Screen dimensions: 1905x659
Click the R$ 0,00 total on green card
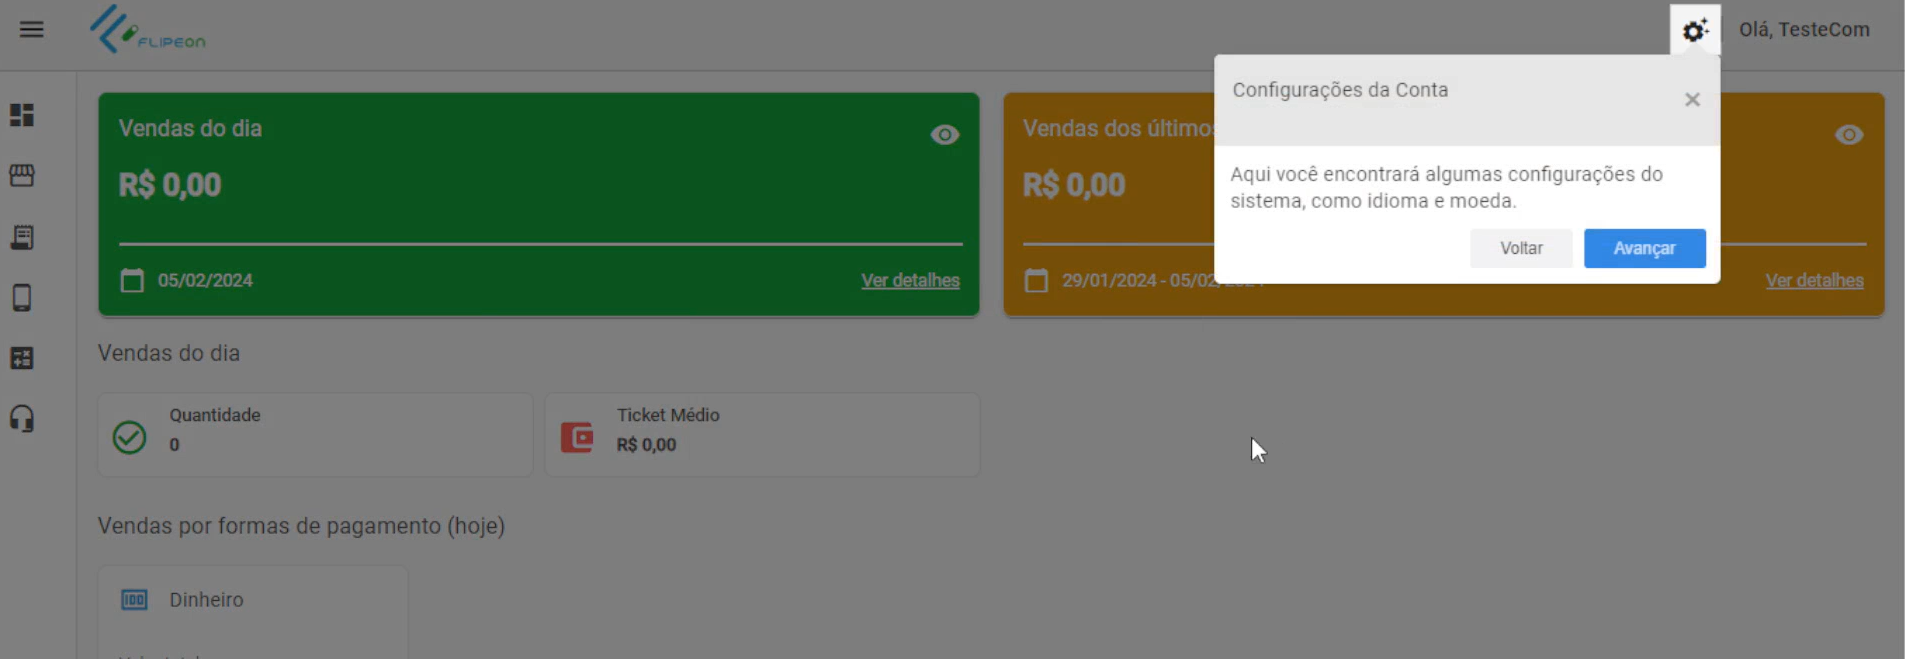pos(170,185)
